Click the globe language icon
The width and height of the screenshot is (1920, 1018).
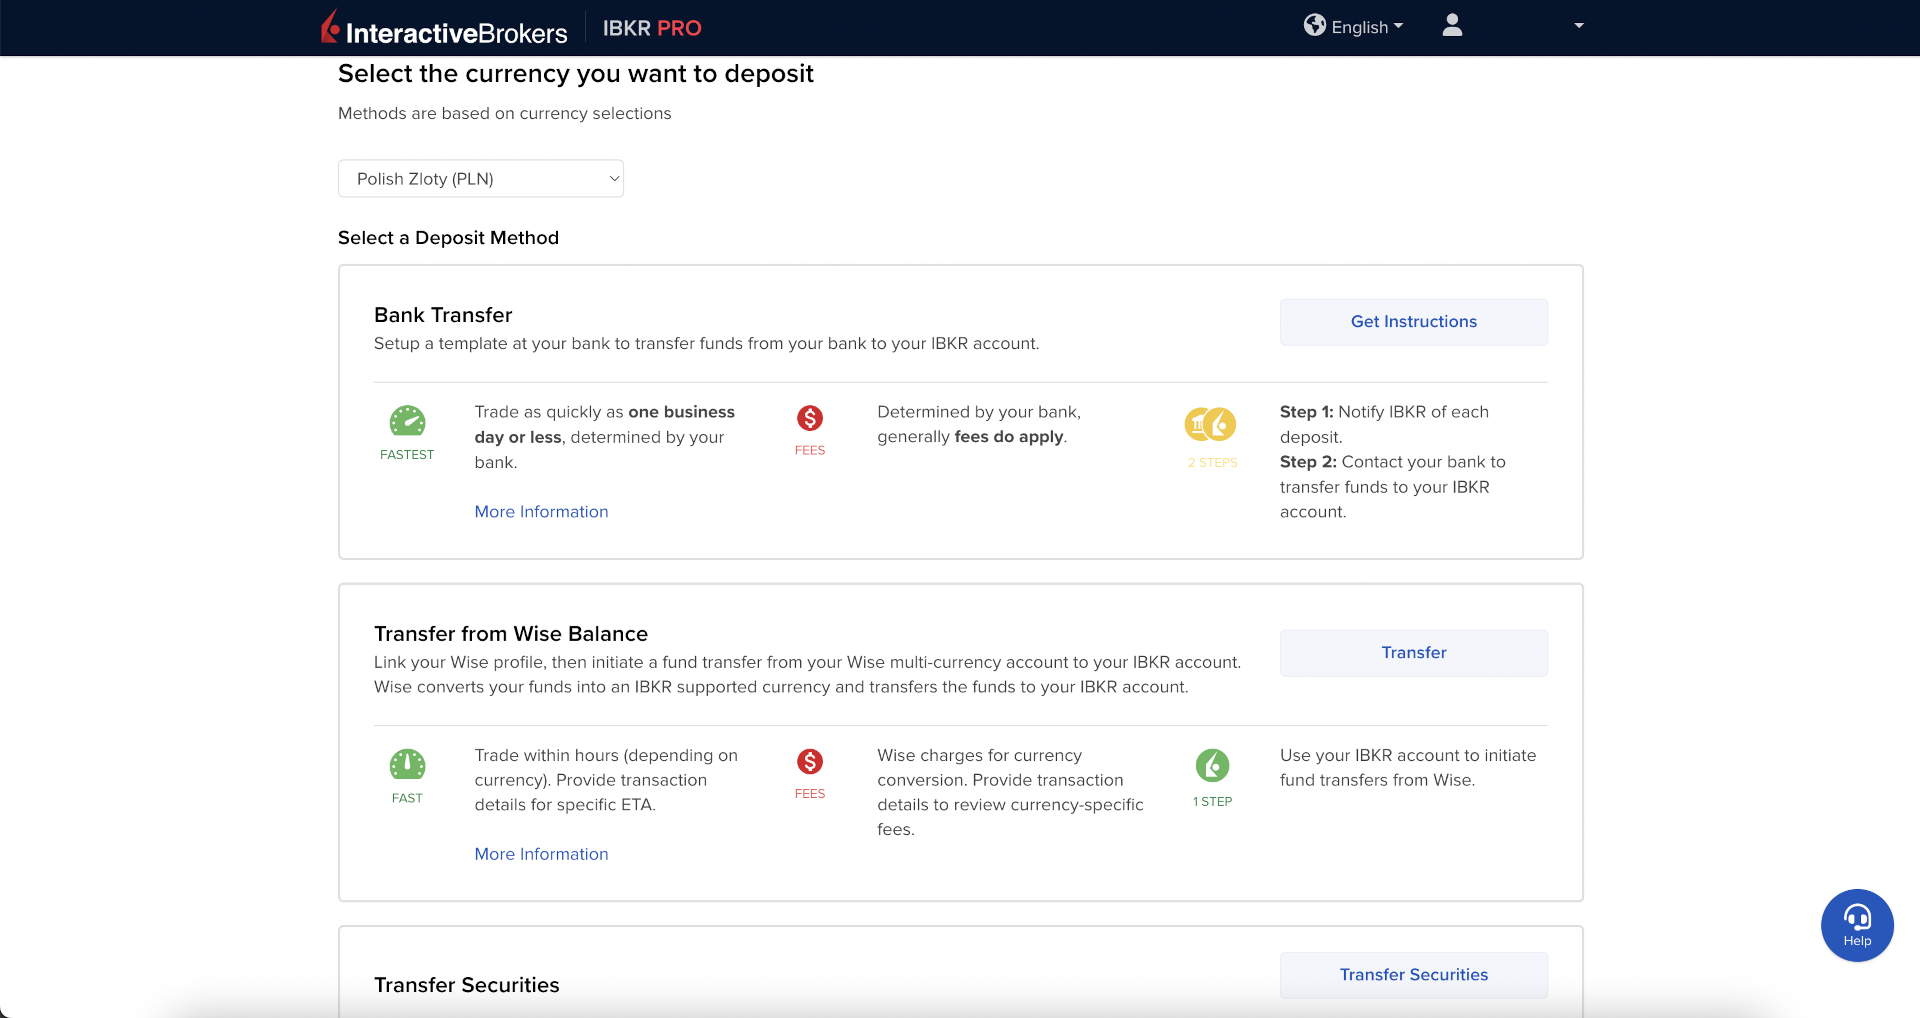coord(1314,26)
